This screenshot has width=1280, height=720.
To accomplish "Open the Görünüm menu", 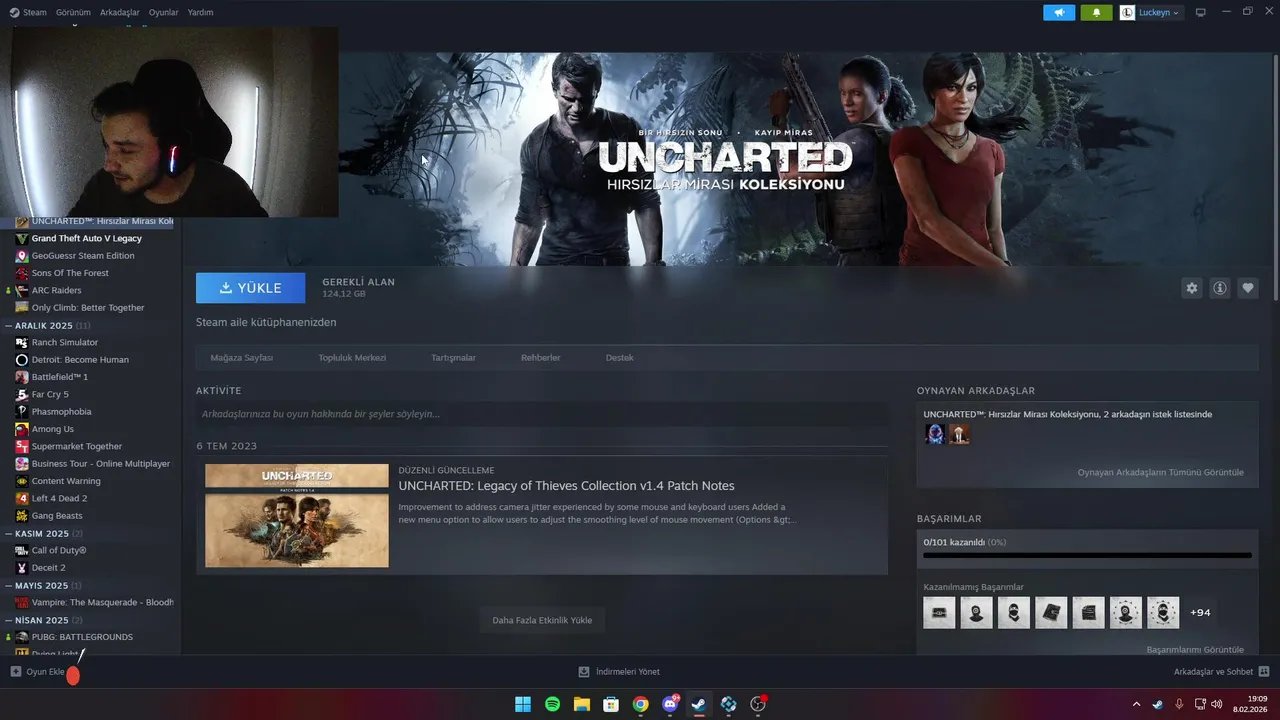I will [73, 12].
